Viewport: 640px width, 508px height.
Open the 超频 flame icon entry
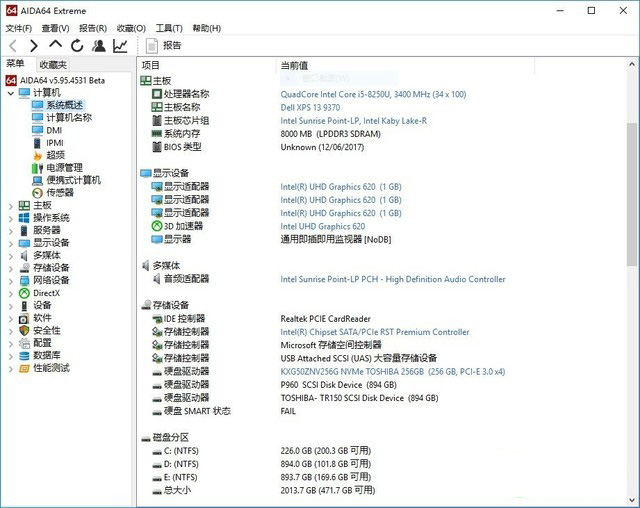coord(38,155)
